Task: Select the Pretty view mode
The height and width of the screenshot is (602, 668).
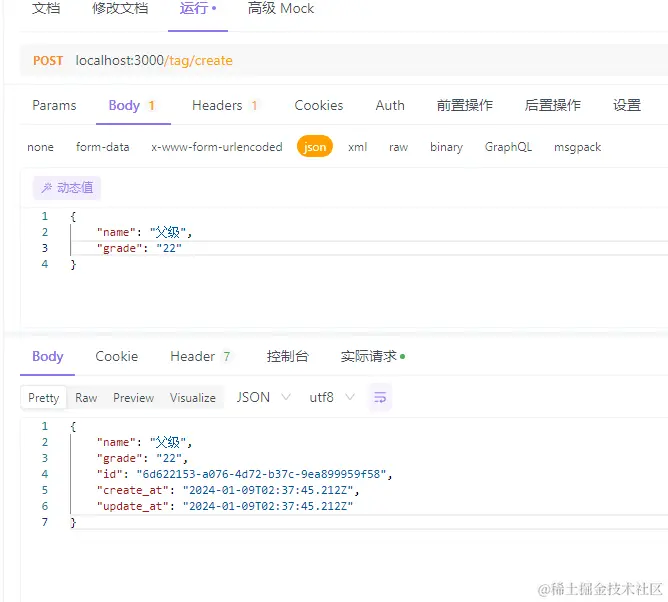Action: [x=43, y=397]
